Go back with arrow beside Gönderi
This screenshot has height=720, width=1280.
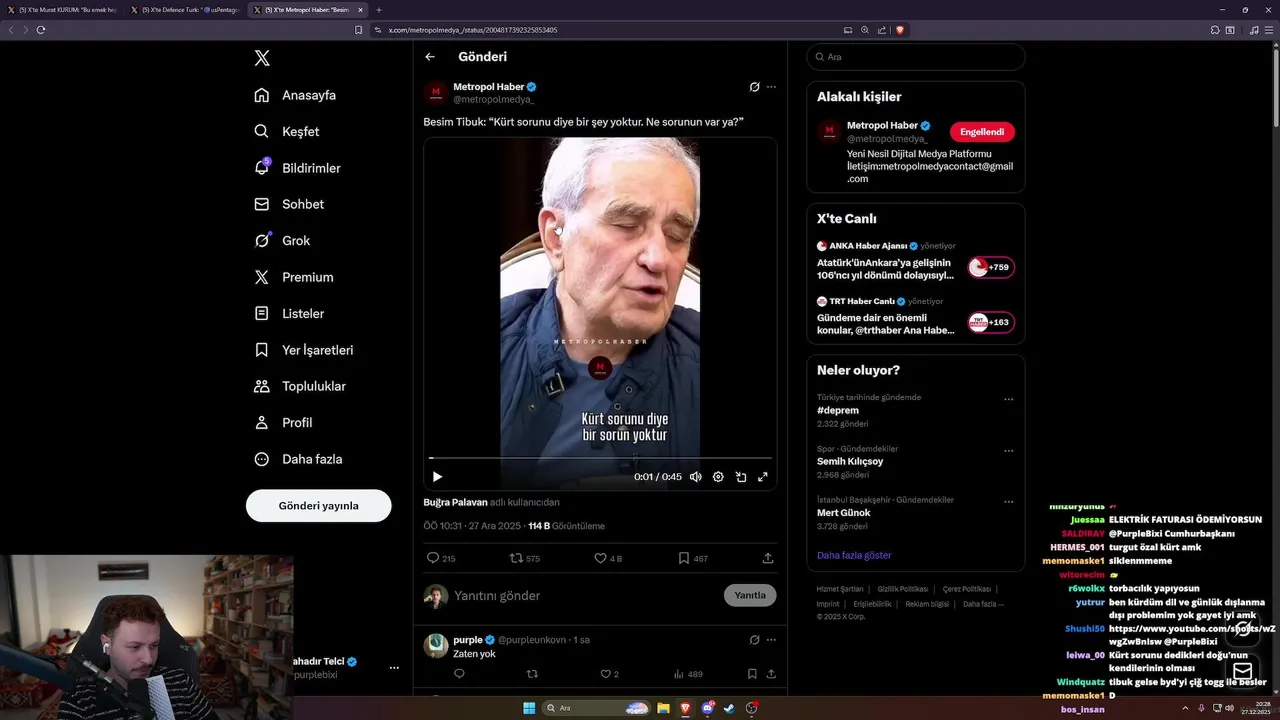[430, 57]
